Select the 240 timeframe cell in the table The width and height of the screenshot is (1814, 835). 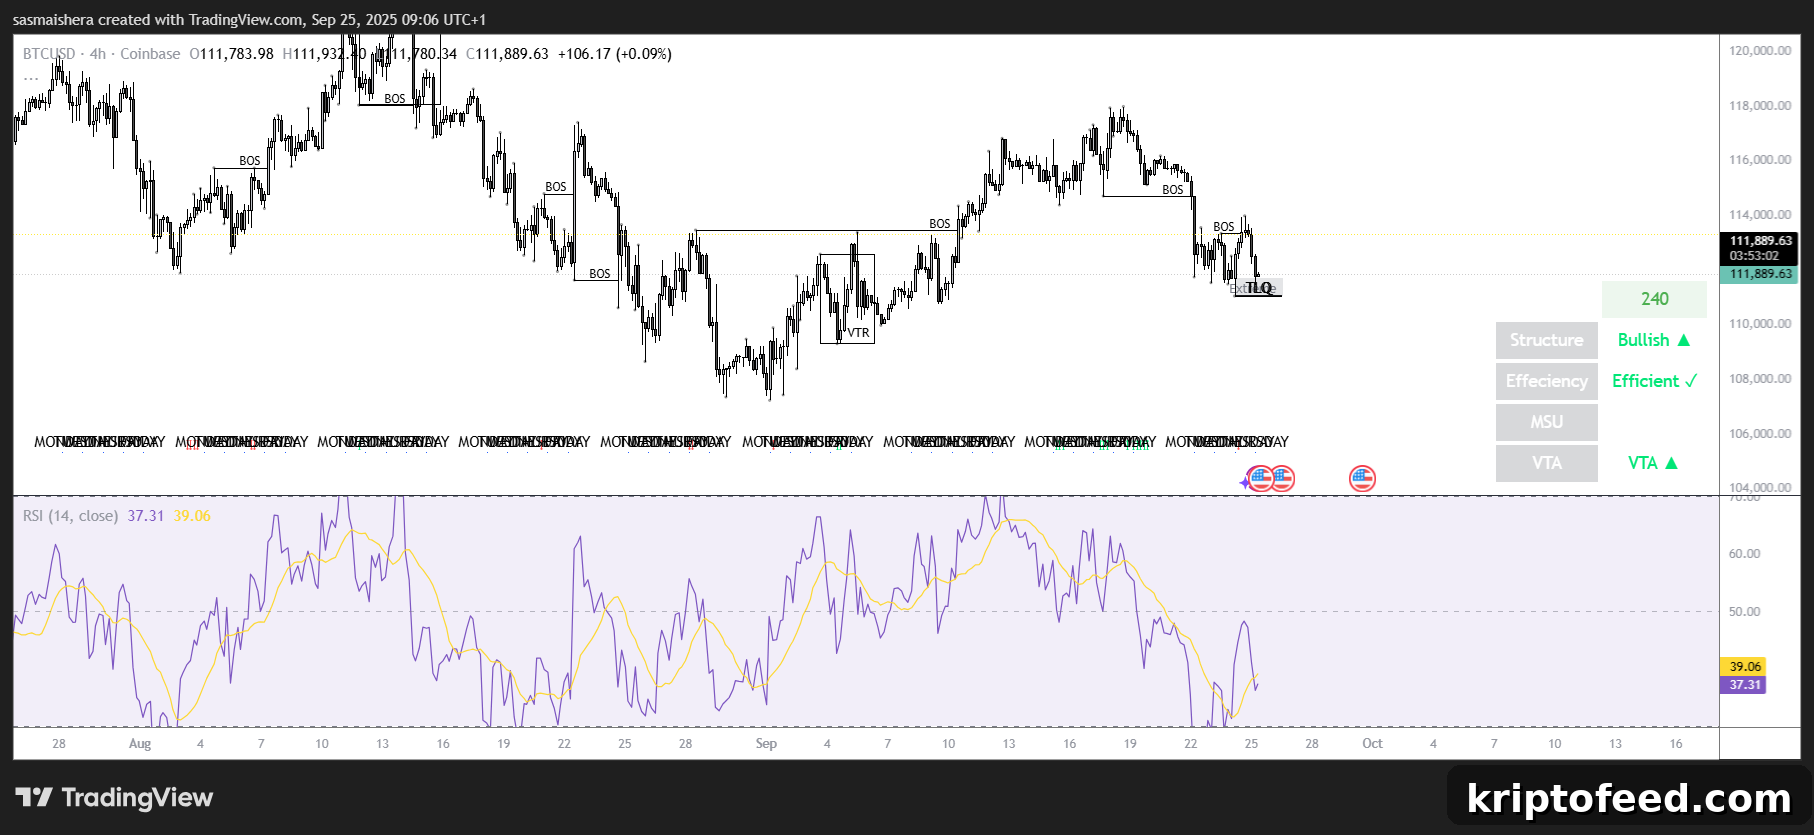point(1654,299)
